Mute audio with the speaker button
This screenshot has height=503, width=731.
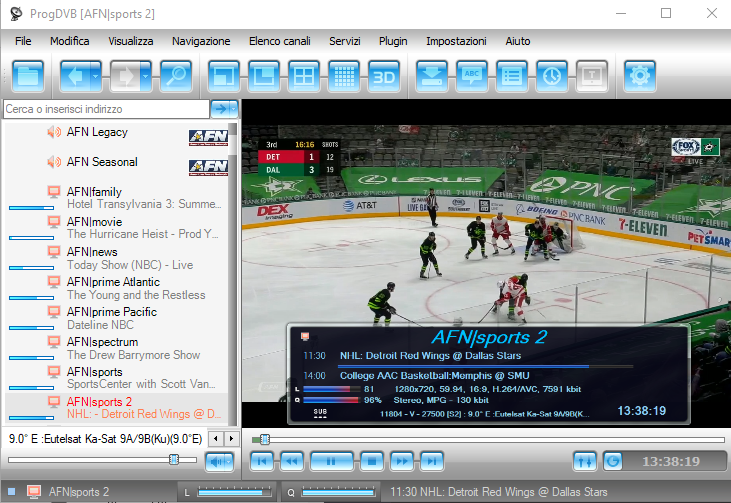pos(216,462)
